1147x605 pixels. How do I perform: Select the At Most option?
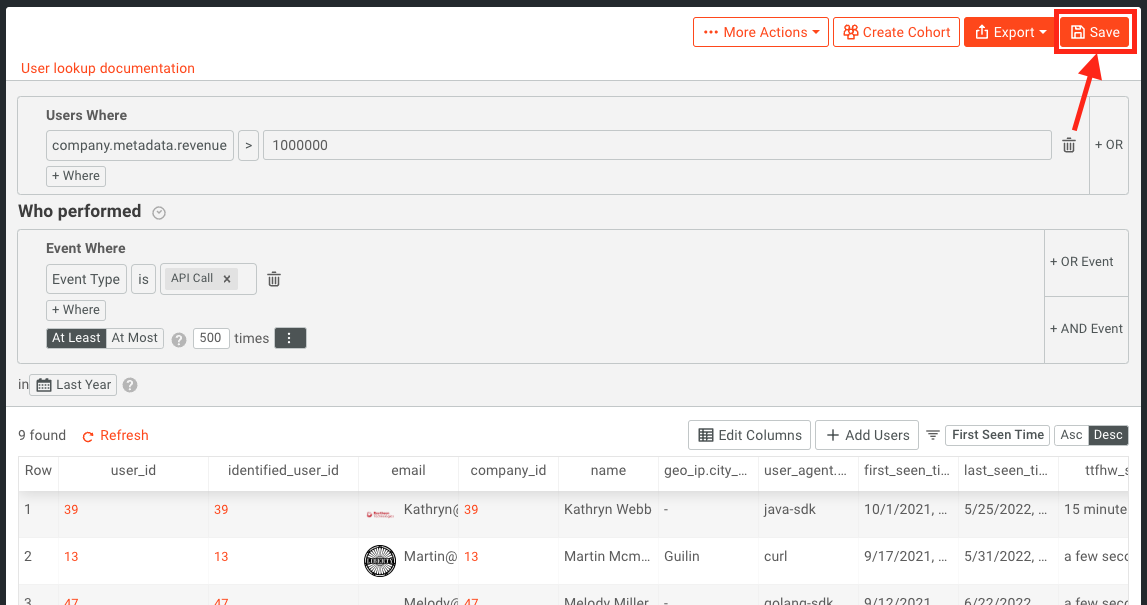pyautogui.click(x=135, y=338)
